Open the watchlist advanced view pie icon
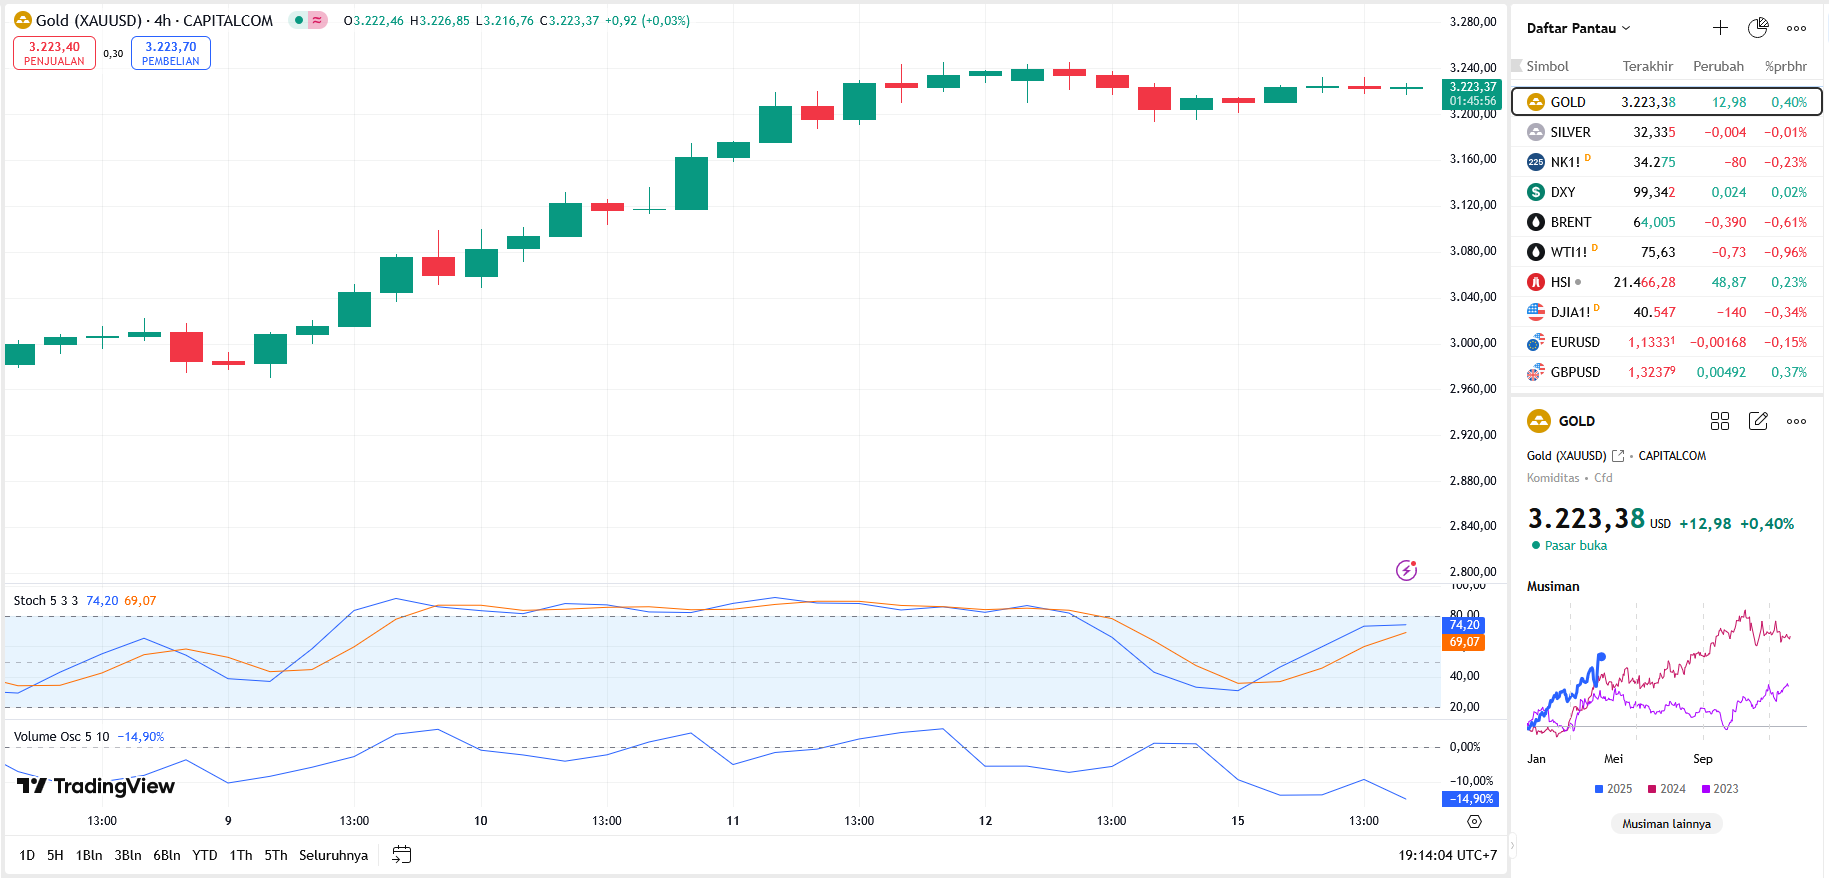1829x878 pixels. [1758, 28]
